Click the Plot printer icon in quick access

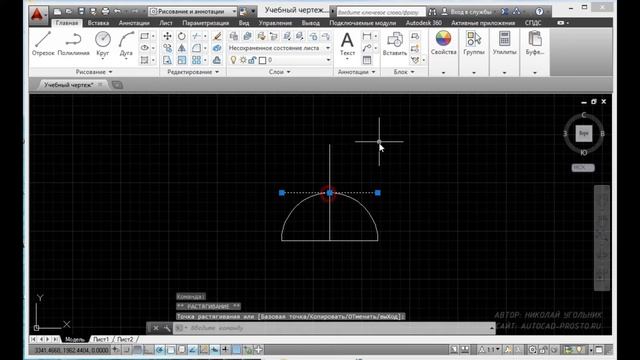[105, 11]
